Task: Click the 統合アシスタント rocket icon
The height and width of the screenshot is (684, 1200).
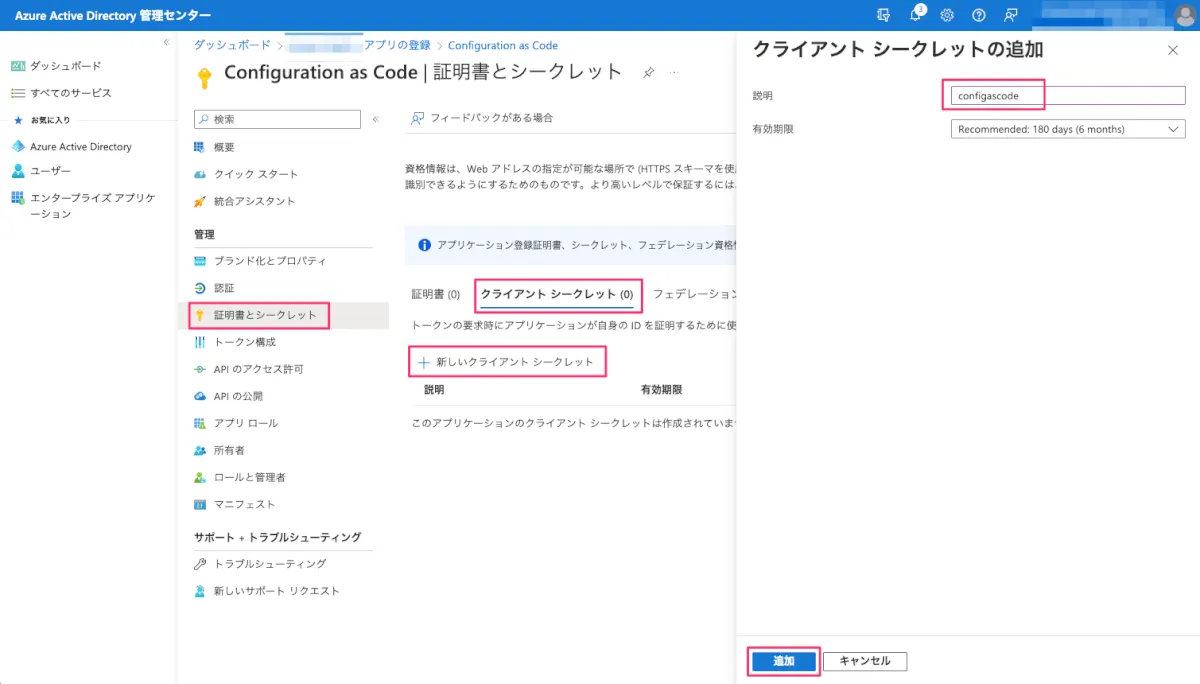Action: pyautogui.click(x=200, y=201)
